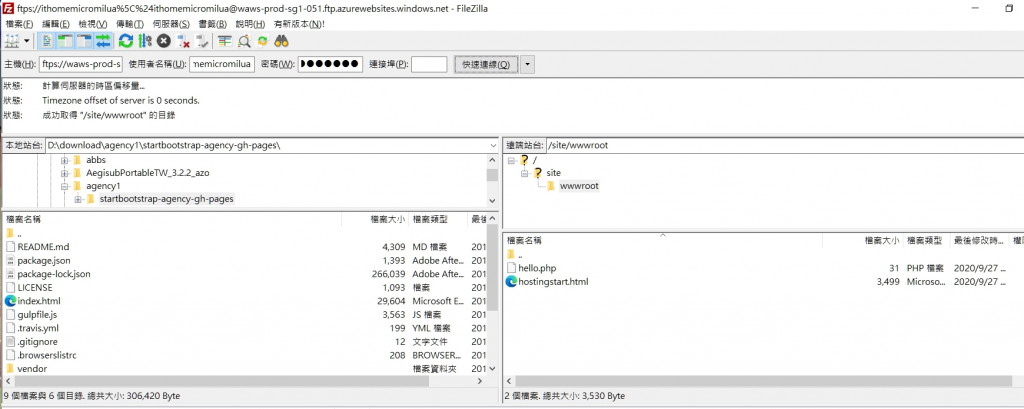Reconnect to the last server icon

pos(202,41)
